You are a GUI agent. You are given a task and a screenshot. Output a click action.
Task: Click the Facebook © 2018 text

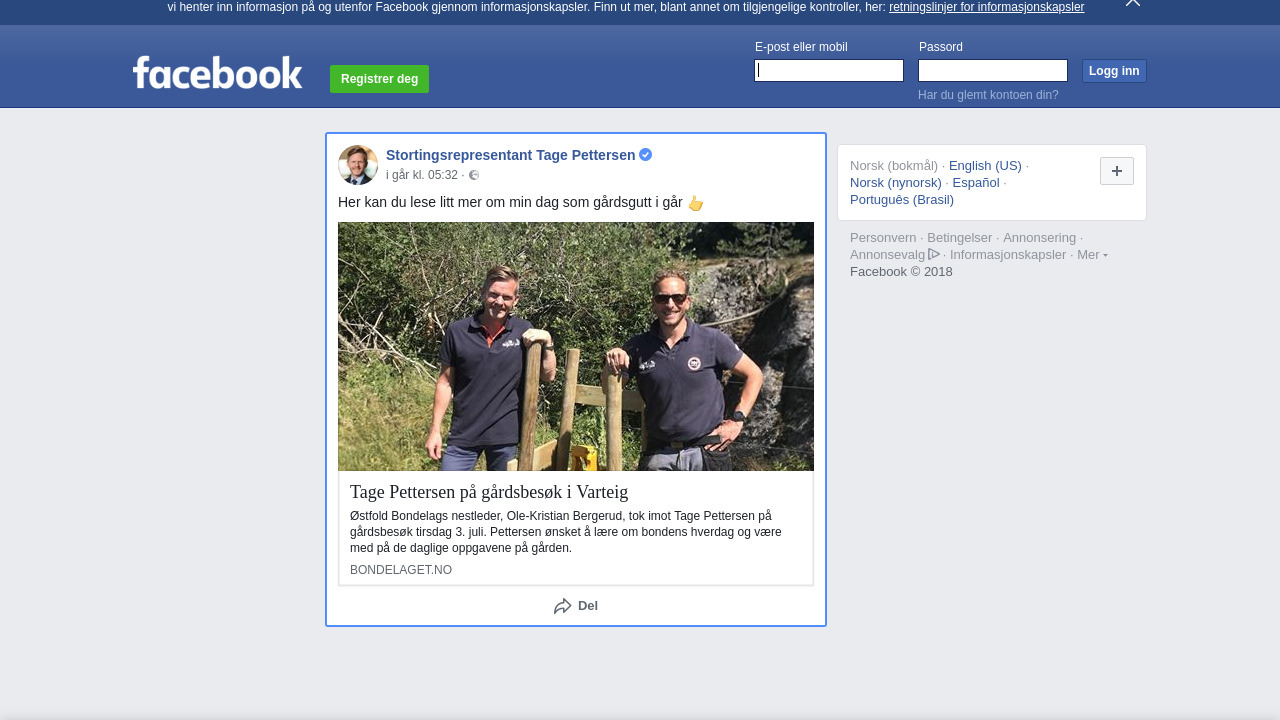(x=901, y=272)
